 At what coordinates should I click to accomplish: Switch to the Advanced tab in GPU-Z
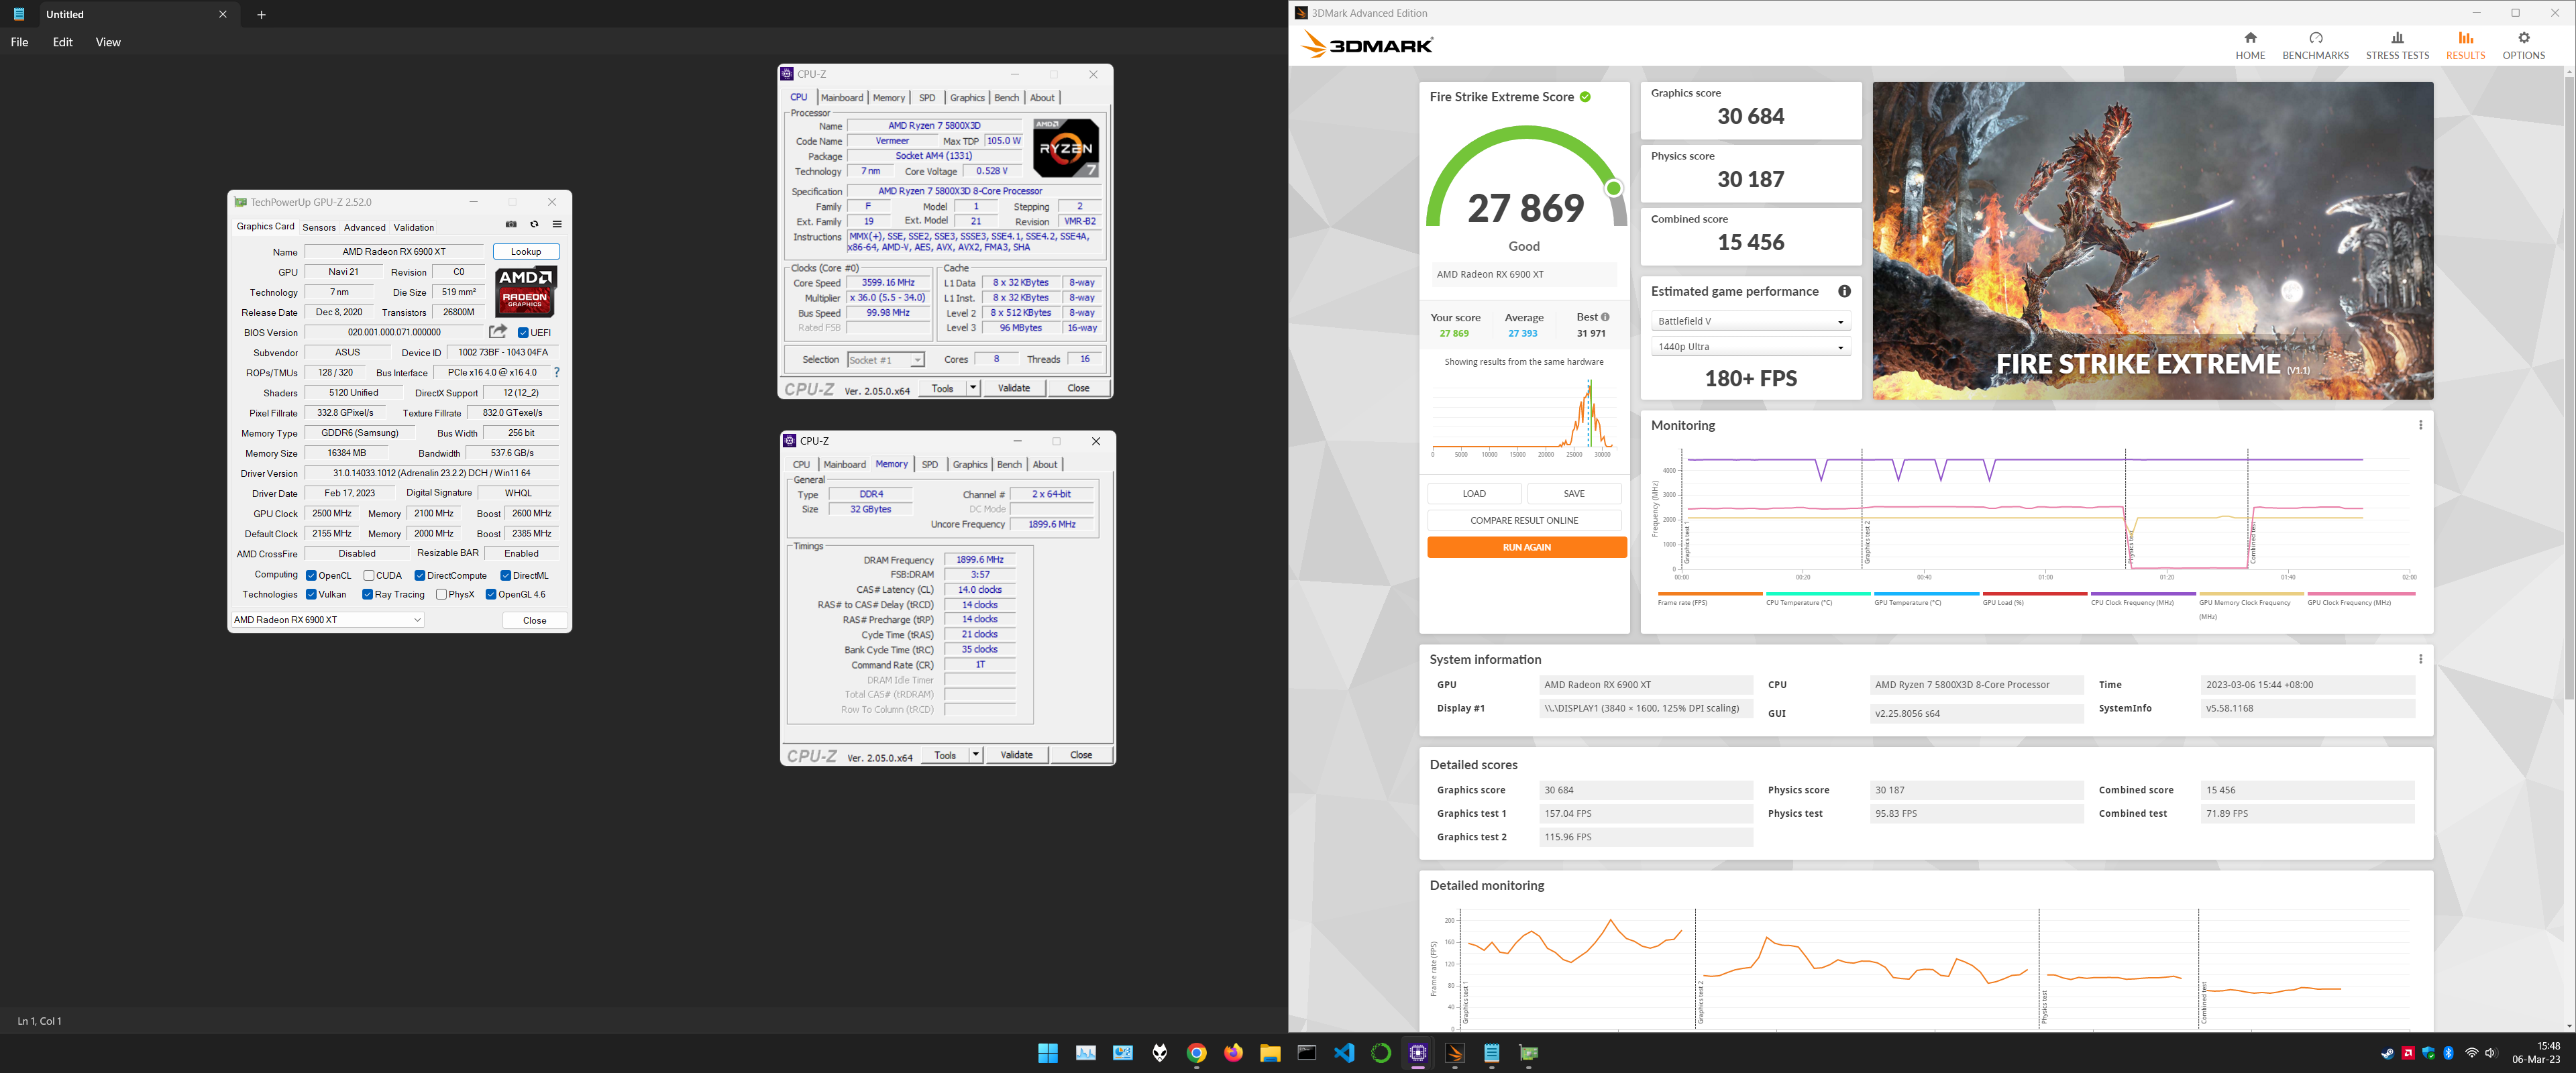point(364,227)
